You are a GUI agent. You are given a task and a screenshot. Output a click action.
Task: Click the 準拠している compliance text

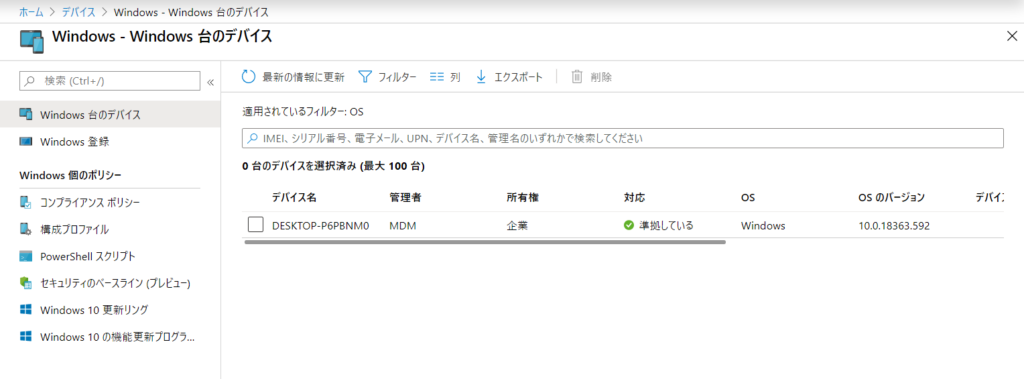(x=666, y=226)
